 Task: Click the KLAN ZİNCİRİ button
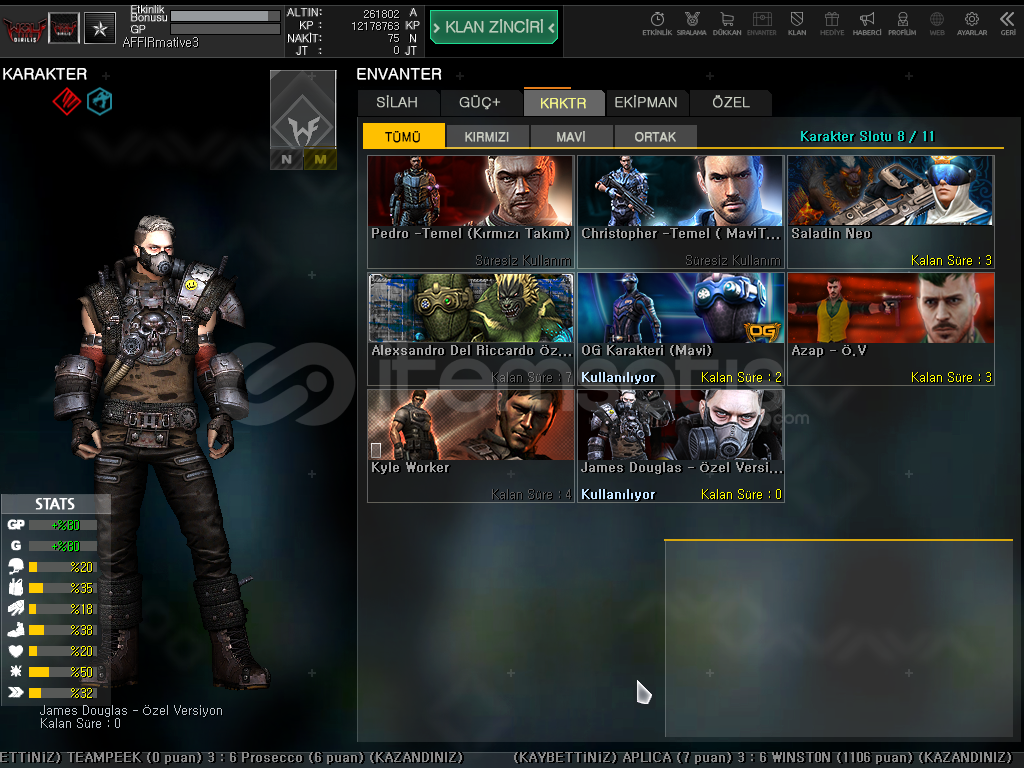494,27
